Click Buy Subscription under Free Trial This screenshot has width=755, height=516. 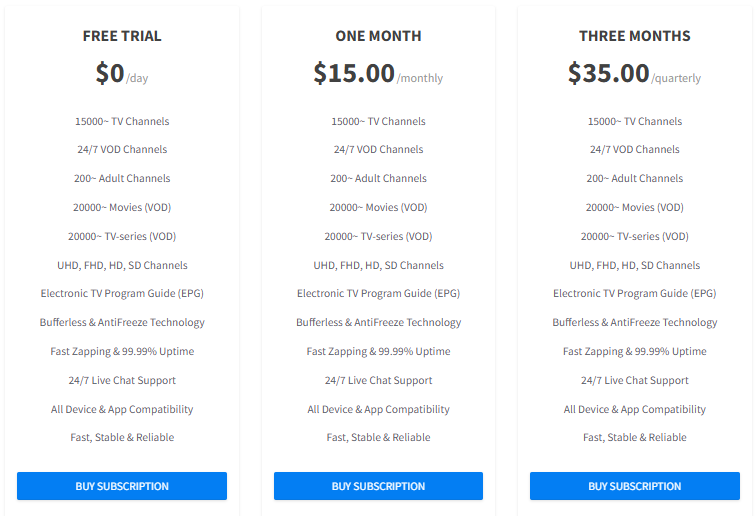coord(122,486)
